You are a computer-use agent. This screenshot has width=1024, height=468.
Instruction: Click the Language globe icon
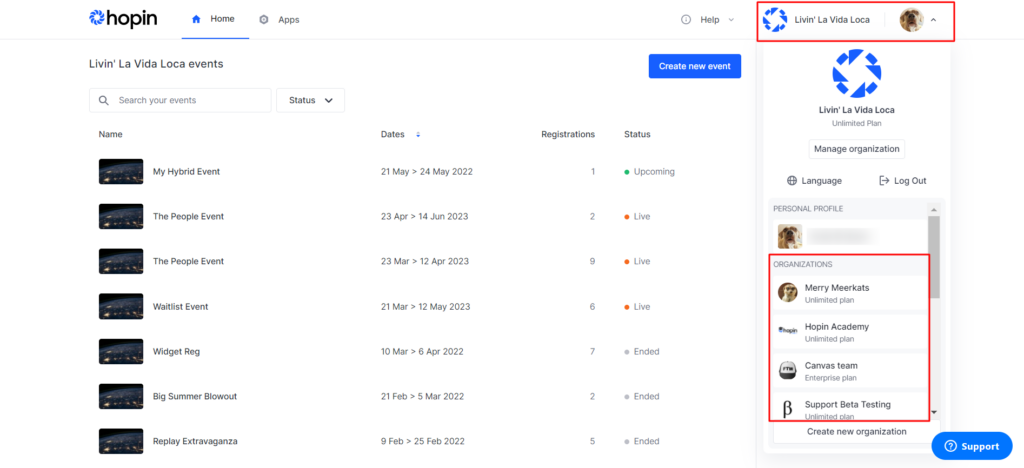[792, 181]
